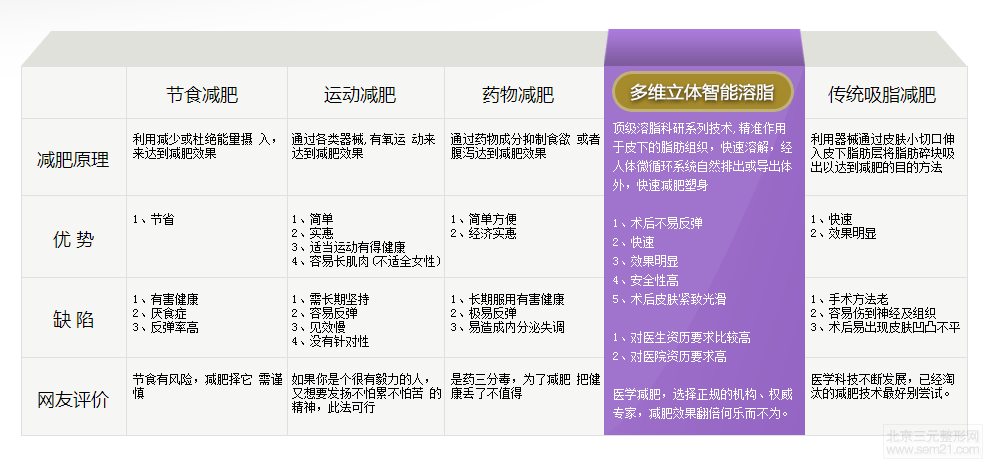Click the 4、容易长肌肉(不适全女性) item
The width and height of the screenshot is (988, 464).
(x=366, y=261)
